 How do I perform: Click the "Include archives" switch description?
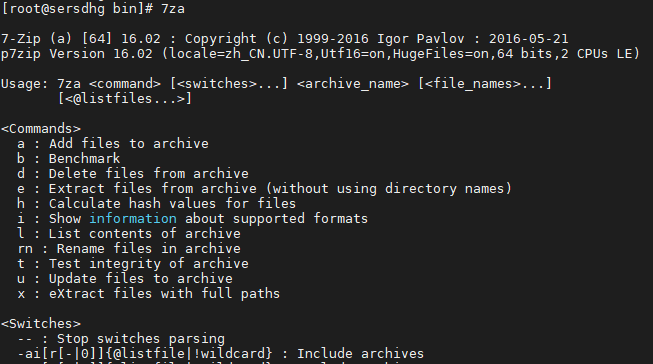[x=360, y=354]
